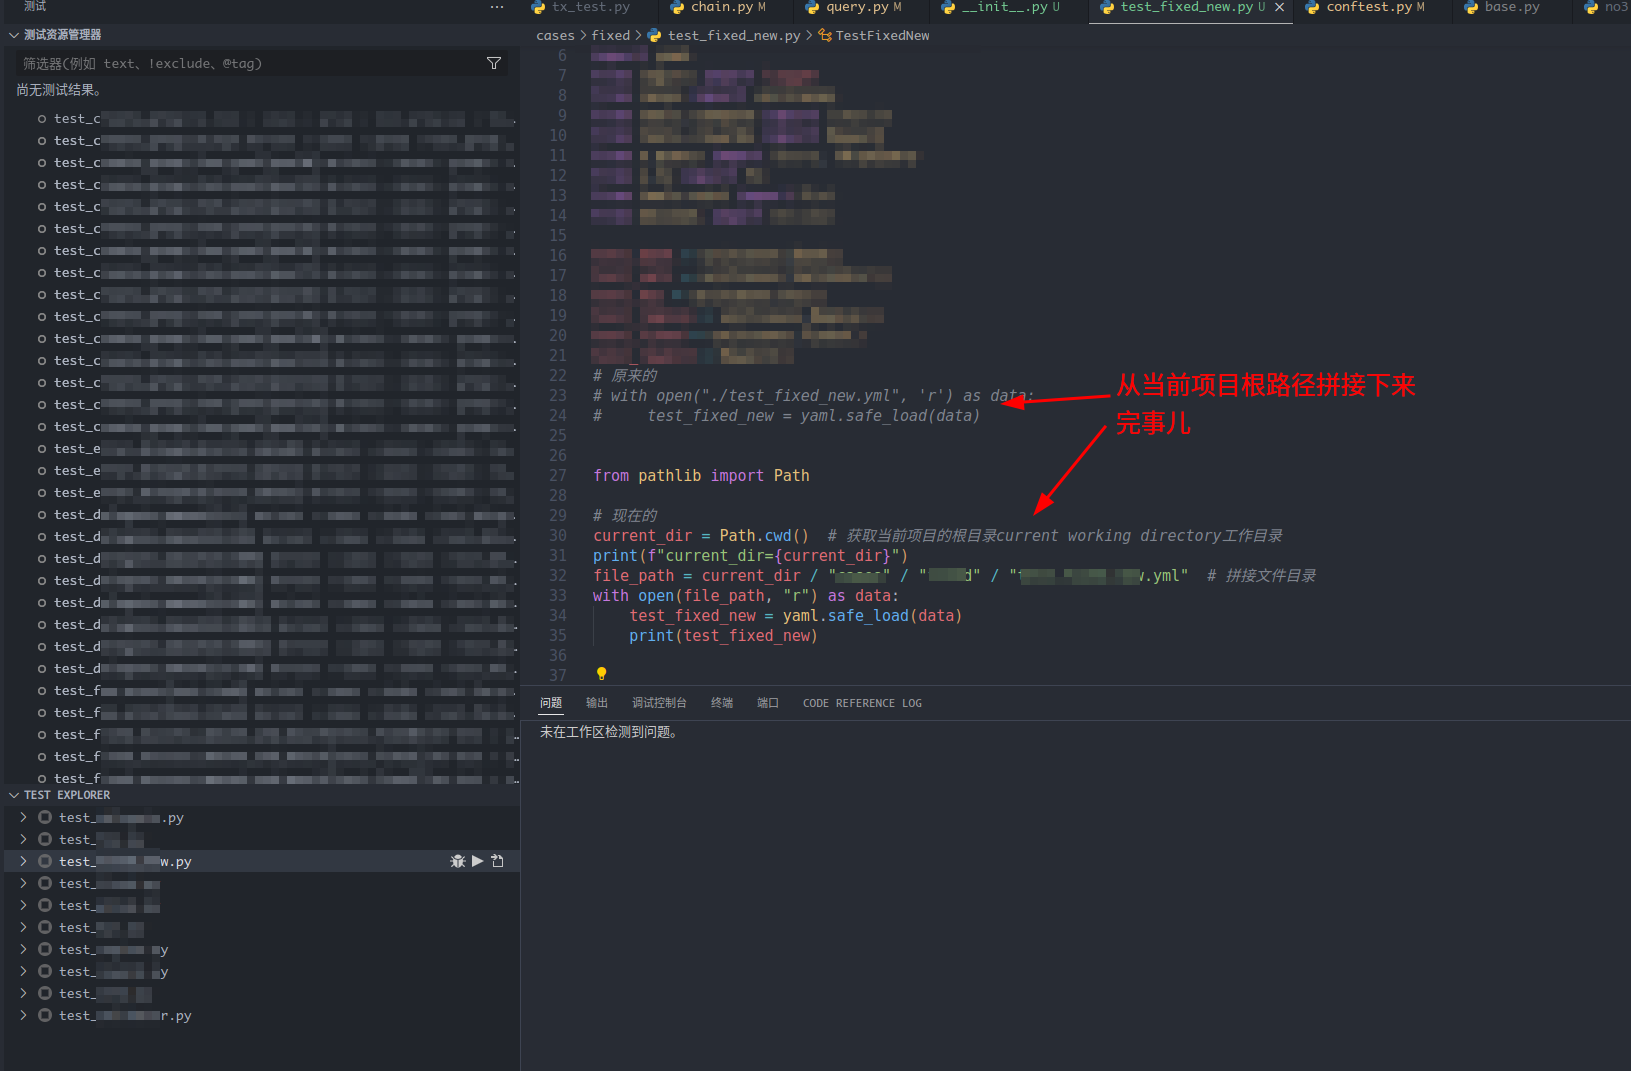
Task: Expand the w.py test row chevron
Action: point(23,861)
